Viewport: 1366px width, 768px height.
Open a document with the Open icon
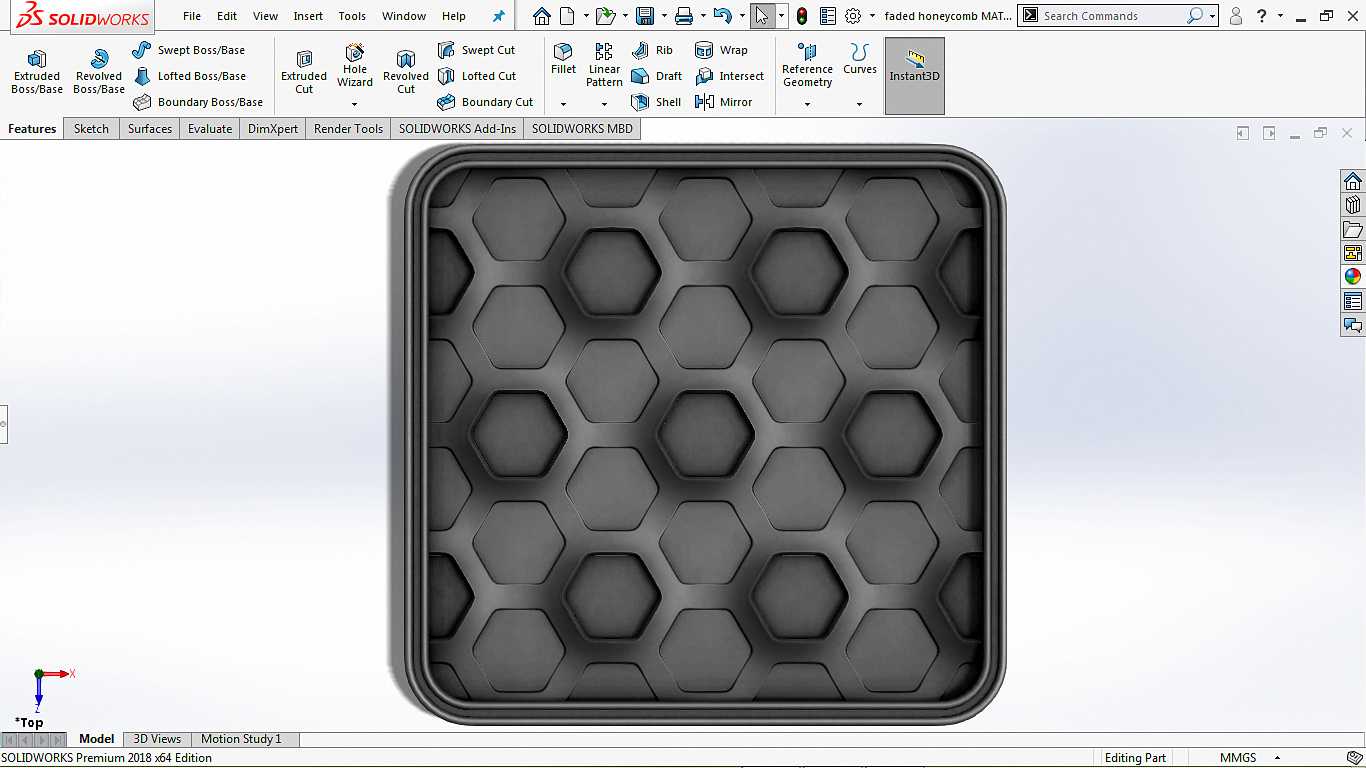pos(604,16)
